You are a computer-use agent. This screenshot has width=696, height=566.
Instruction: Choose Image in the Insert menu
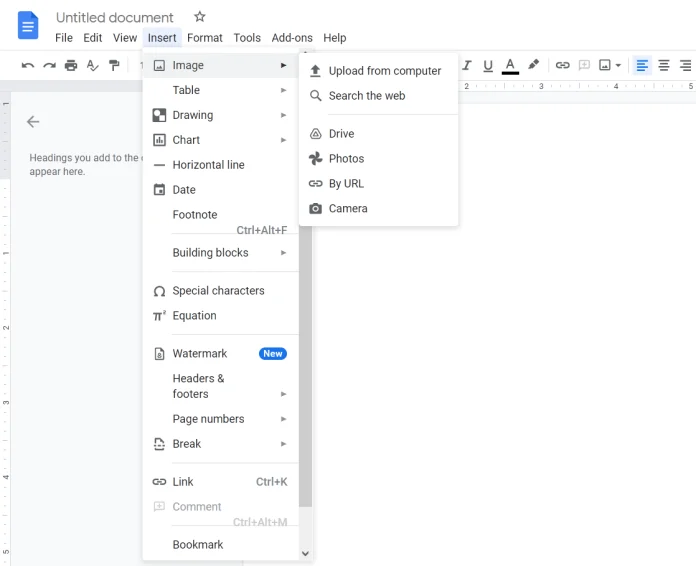click(x=220, y=65)
